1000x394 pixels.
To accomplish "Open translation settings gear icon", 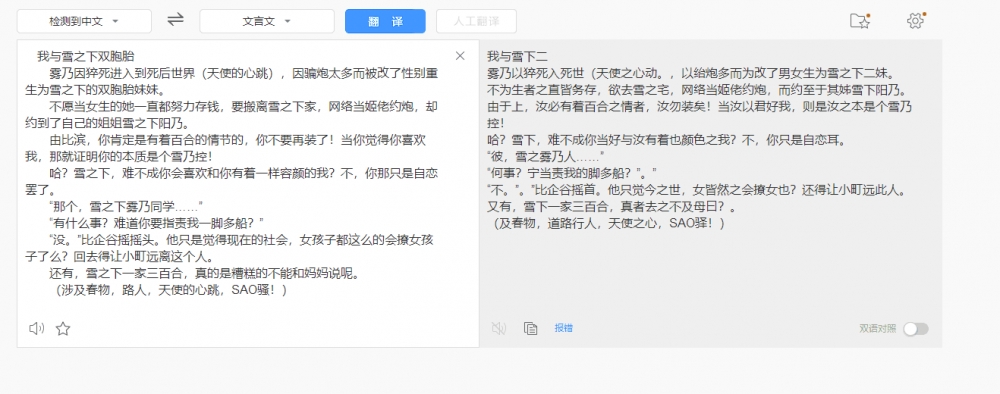I will tap(916, 20).
